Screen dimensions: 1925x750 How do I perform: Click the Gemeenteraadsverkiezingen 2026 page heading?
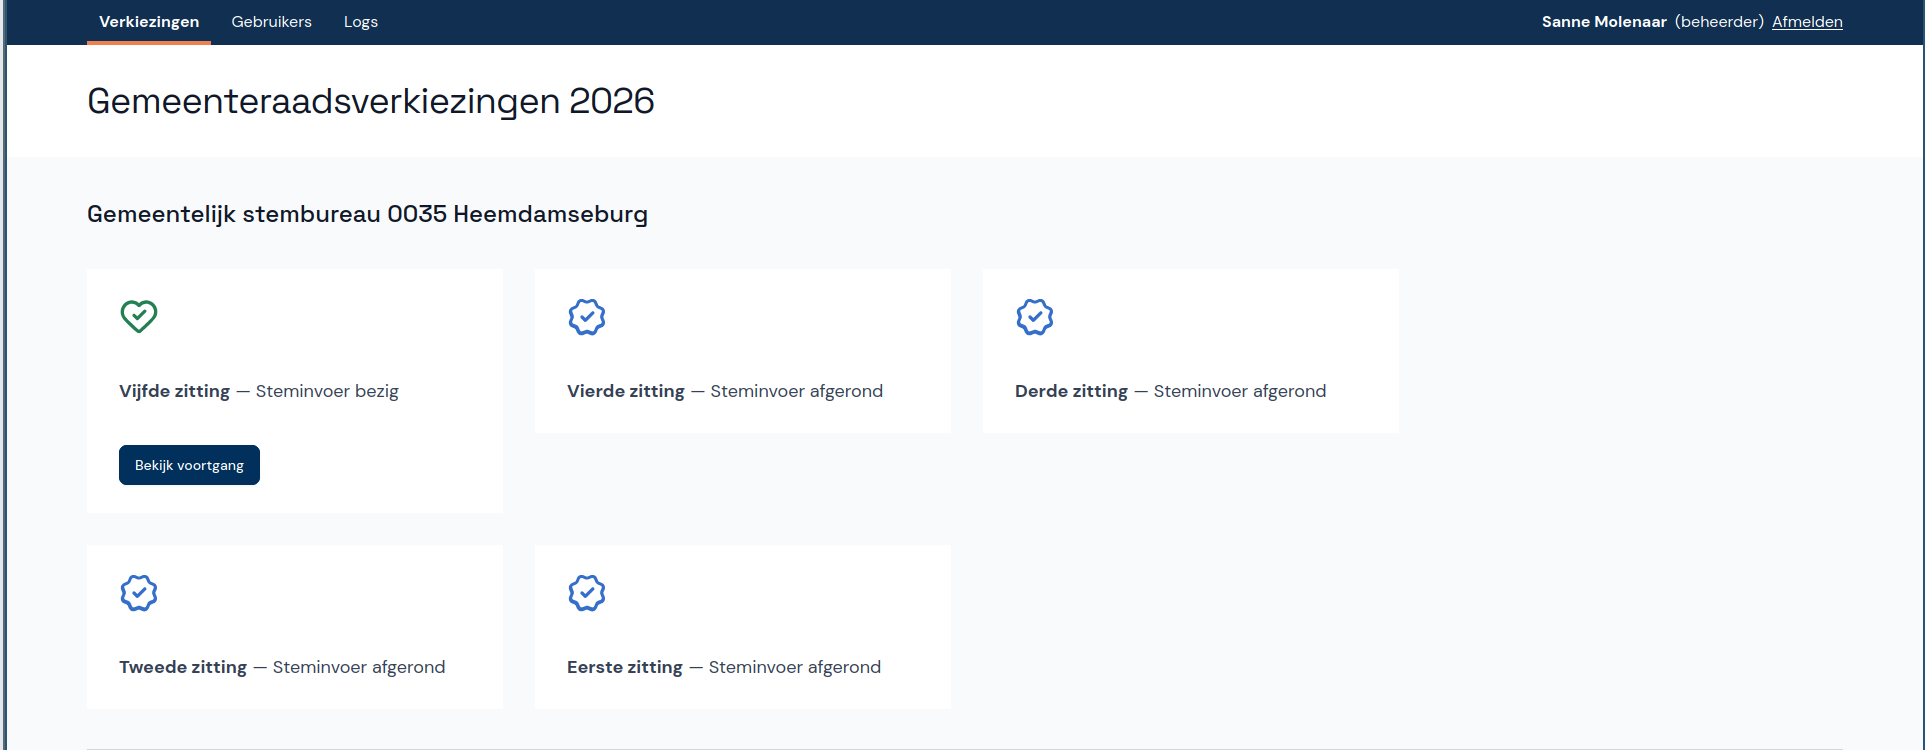coord(371,101)
